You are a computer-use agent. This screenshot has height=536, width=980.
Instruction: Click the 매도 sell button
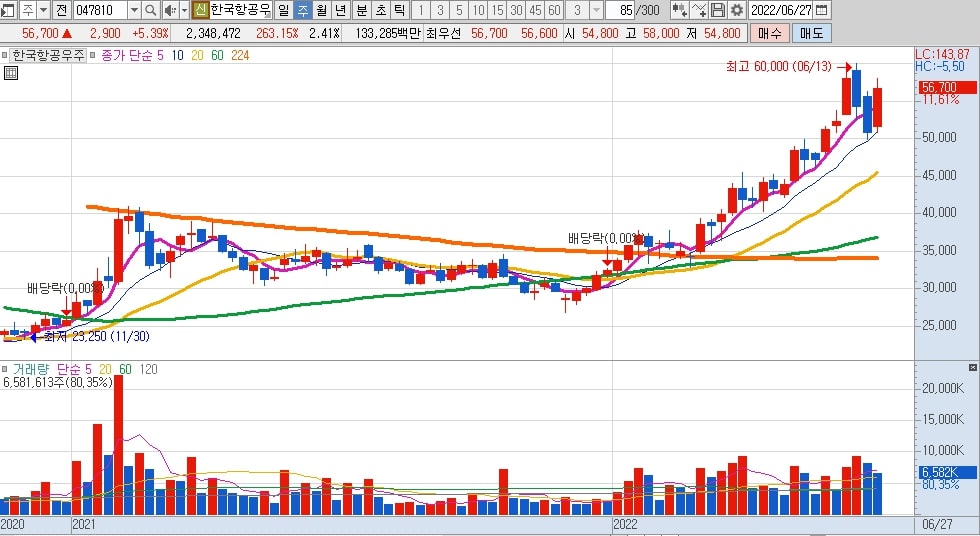[811, 34]
